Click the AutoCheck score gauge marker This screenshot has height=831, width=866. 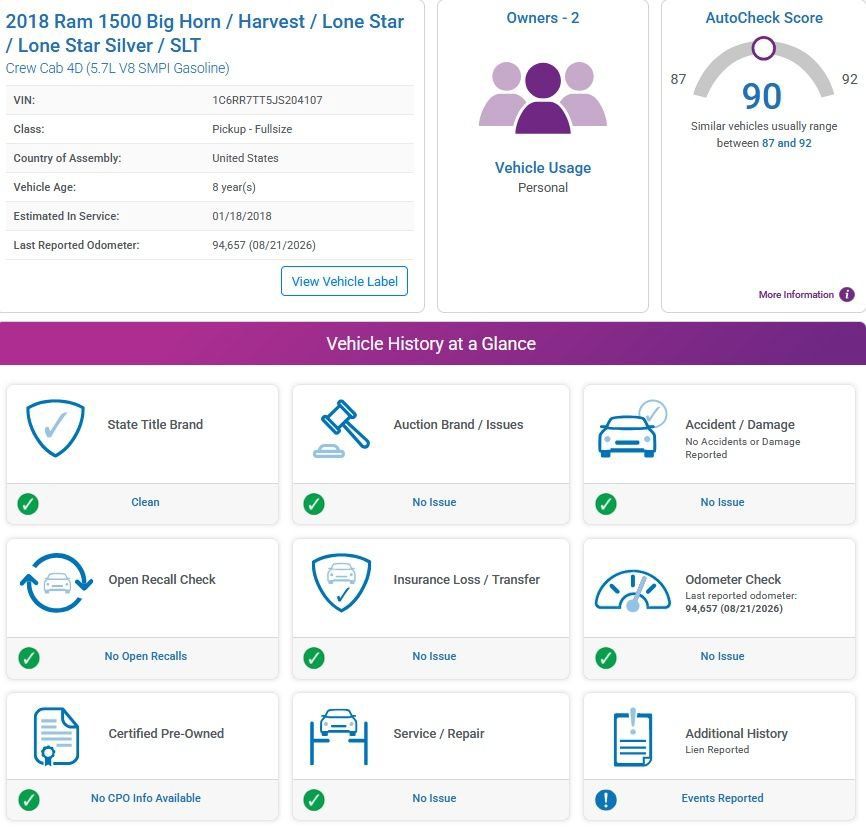(x=763, y=48)
